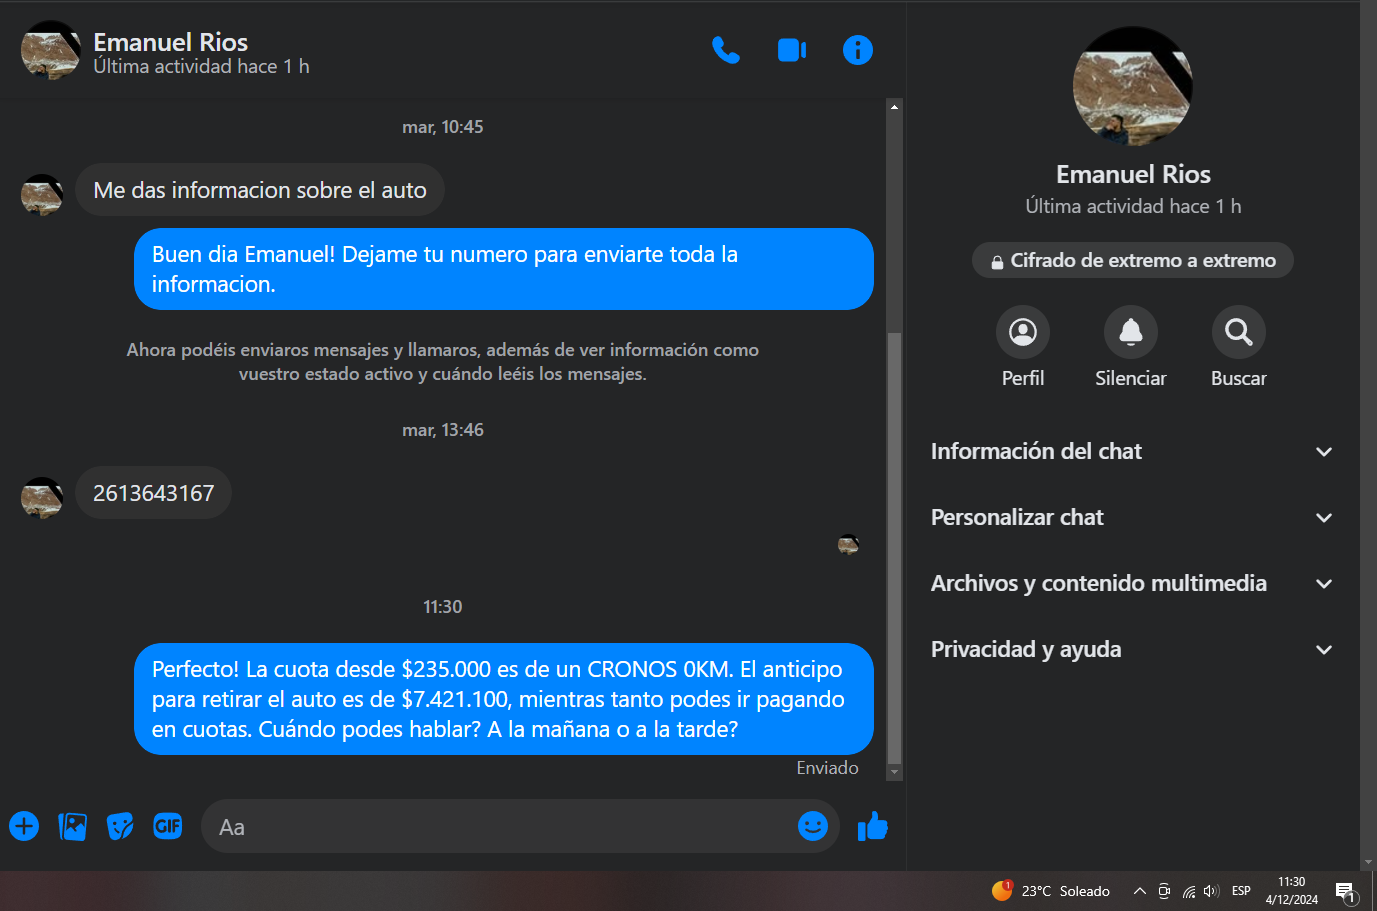Expand Archivos y contenido multimedia section

[1132, 584]
